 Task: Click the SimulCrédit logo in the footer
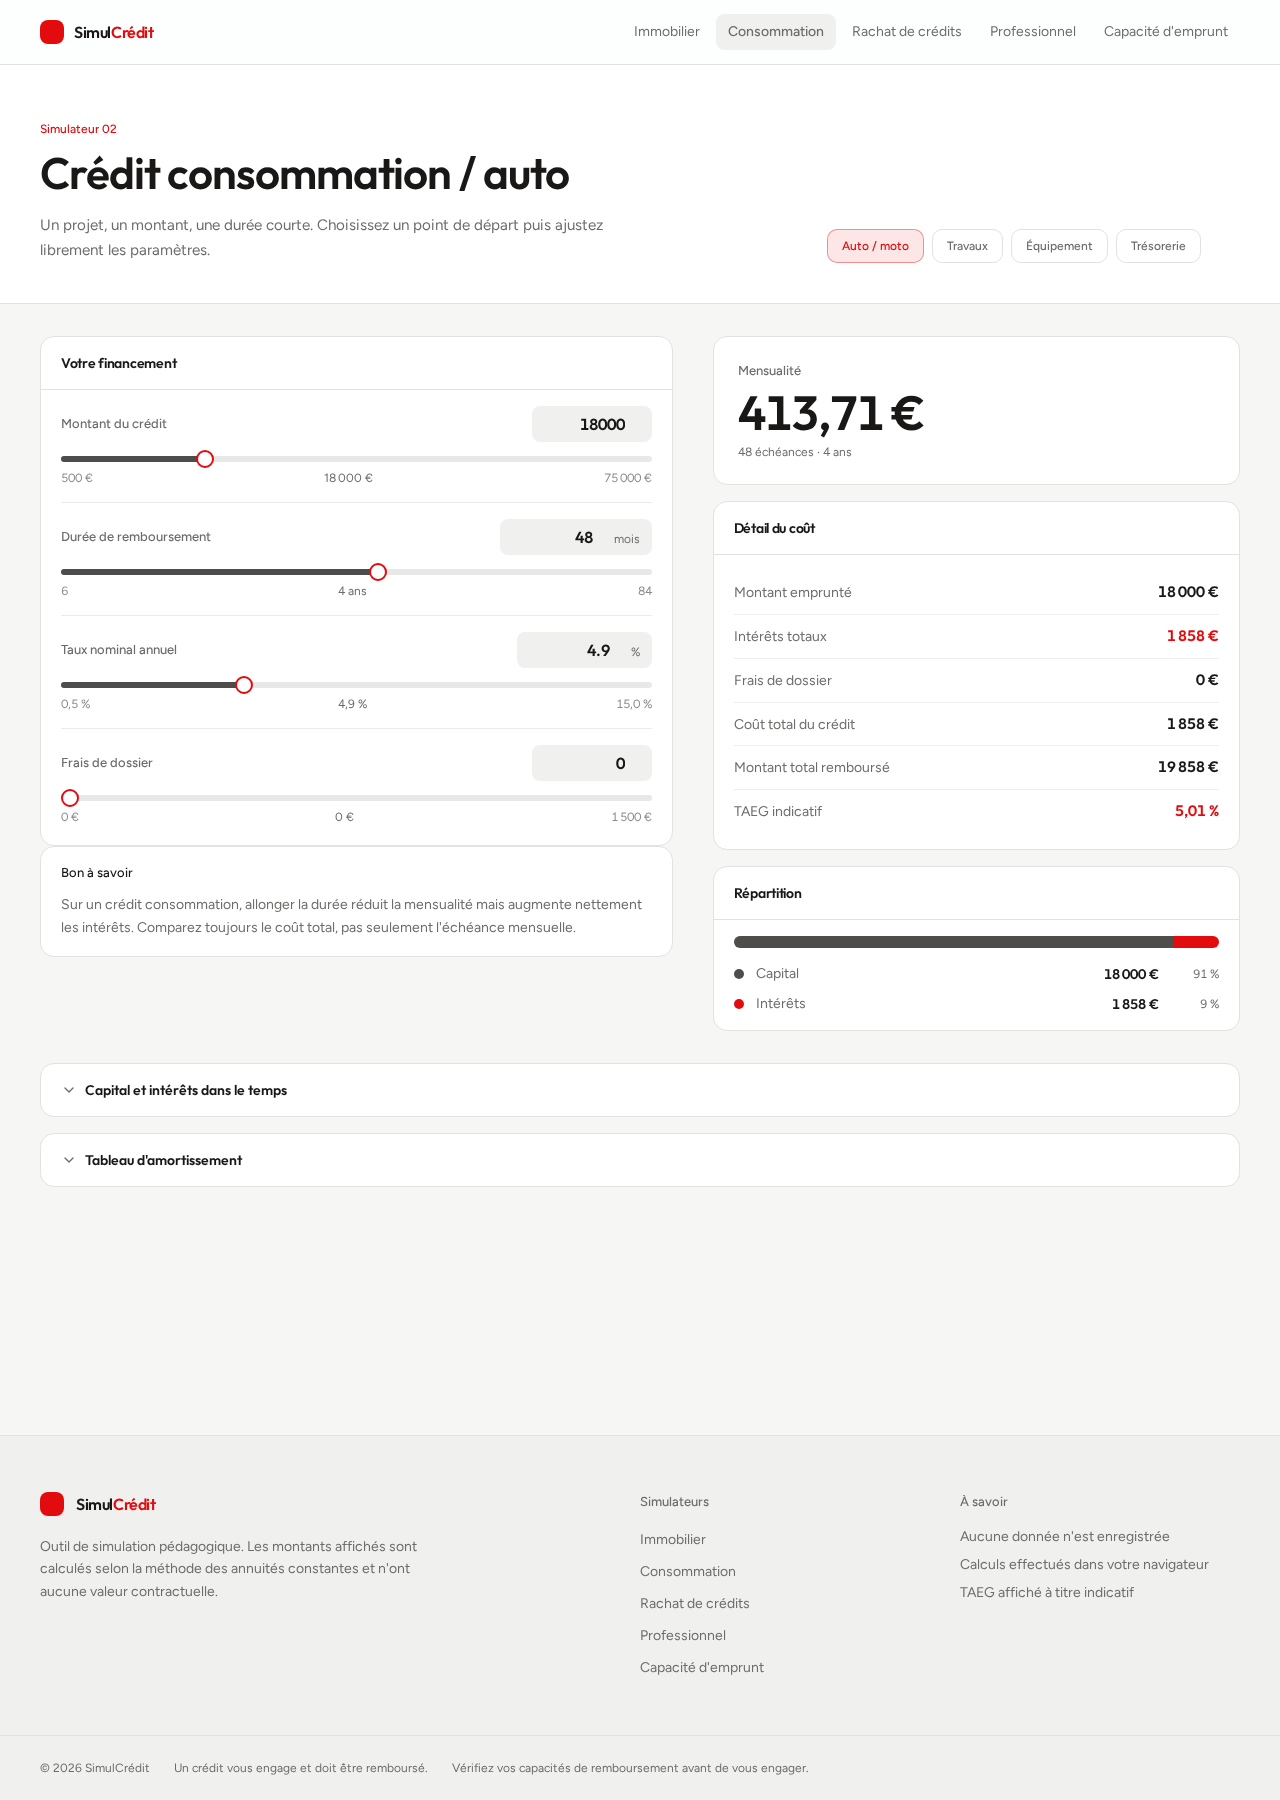pos(98,1504)
